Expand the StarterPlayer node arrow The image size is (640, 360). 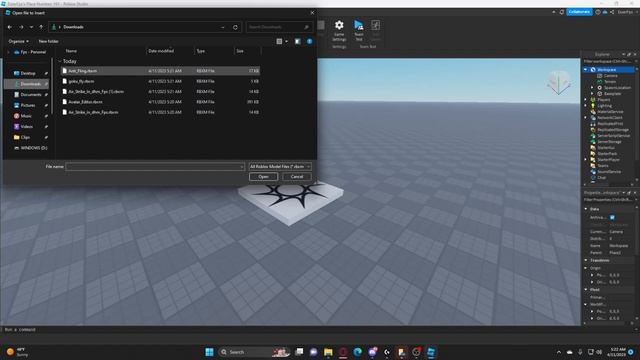(586, 160)
